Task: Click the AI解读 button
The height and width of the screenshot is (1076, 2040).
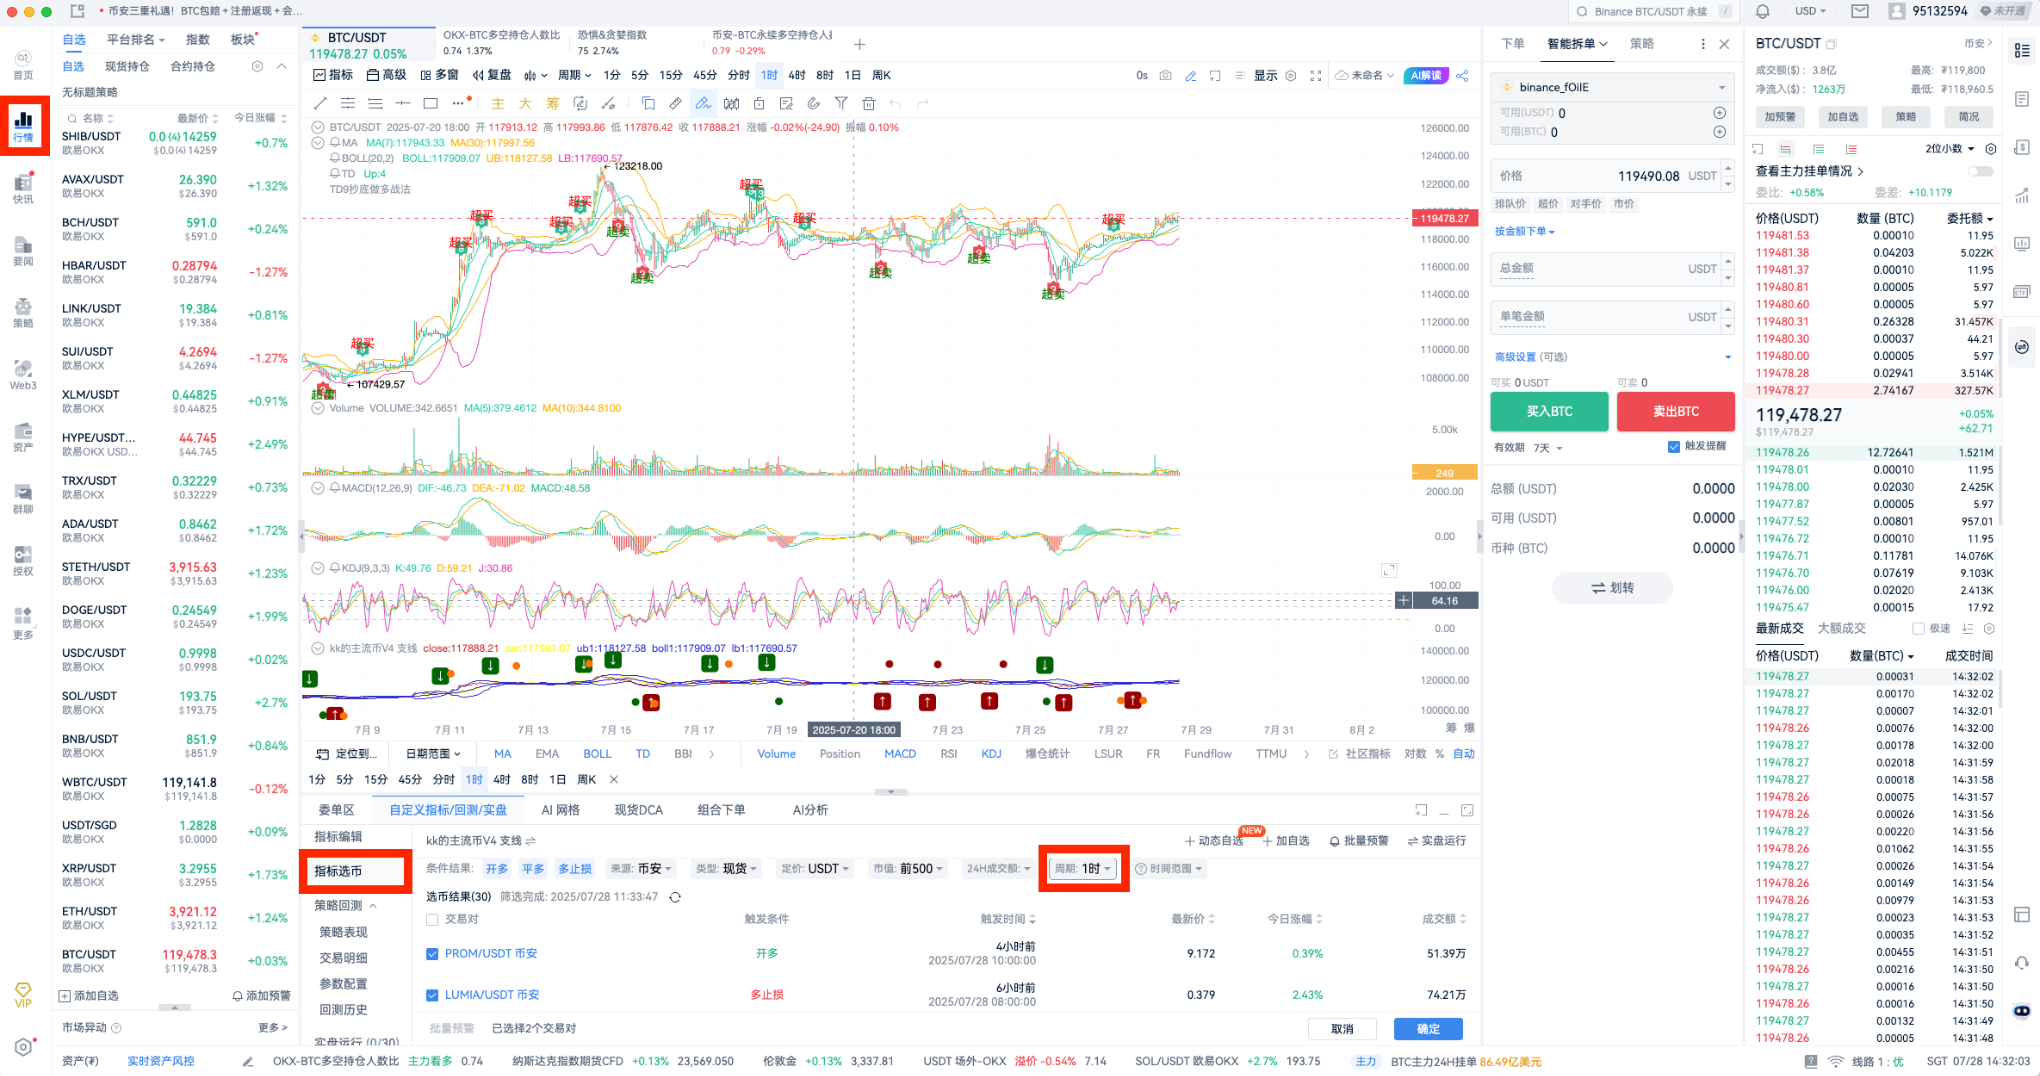Action: pos(1426,75)
